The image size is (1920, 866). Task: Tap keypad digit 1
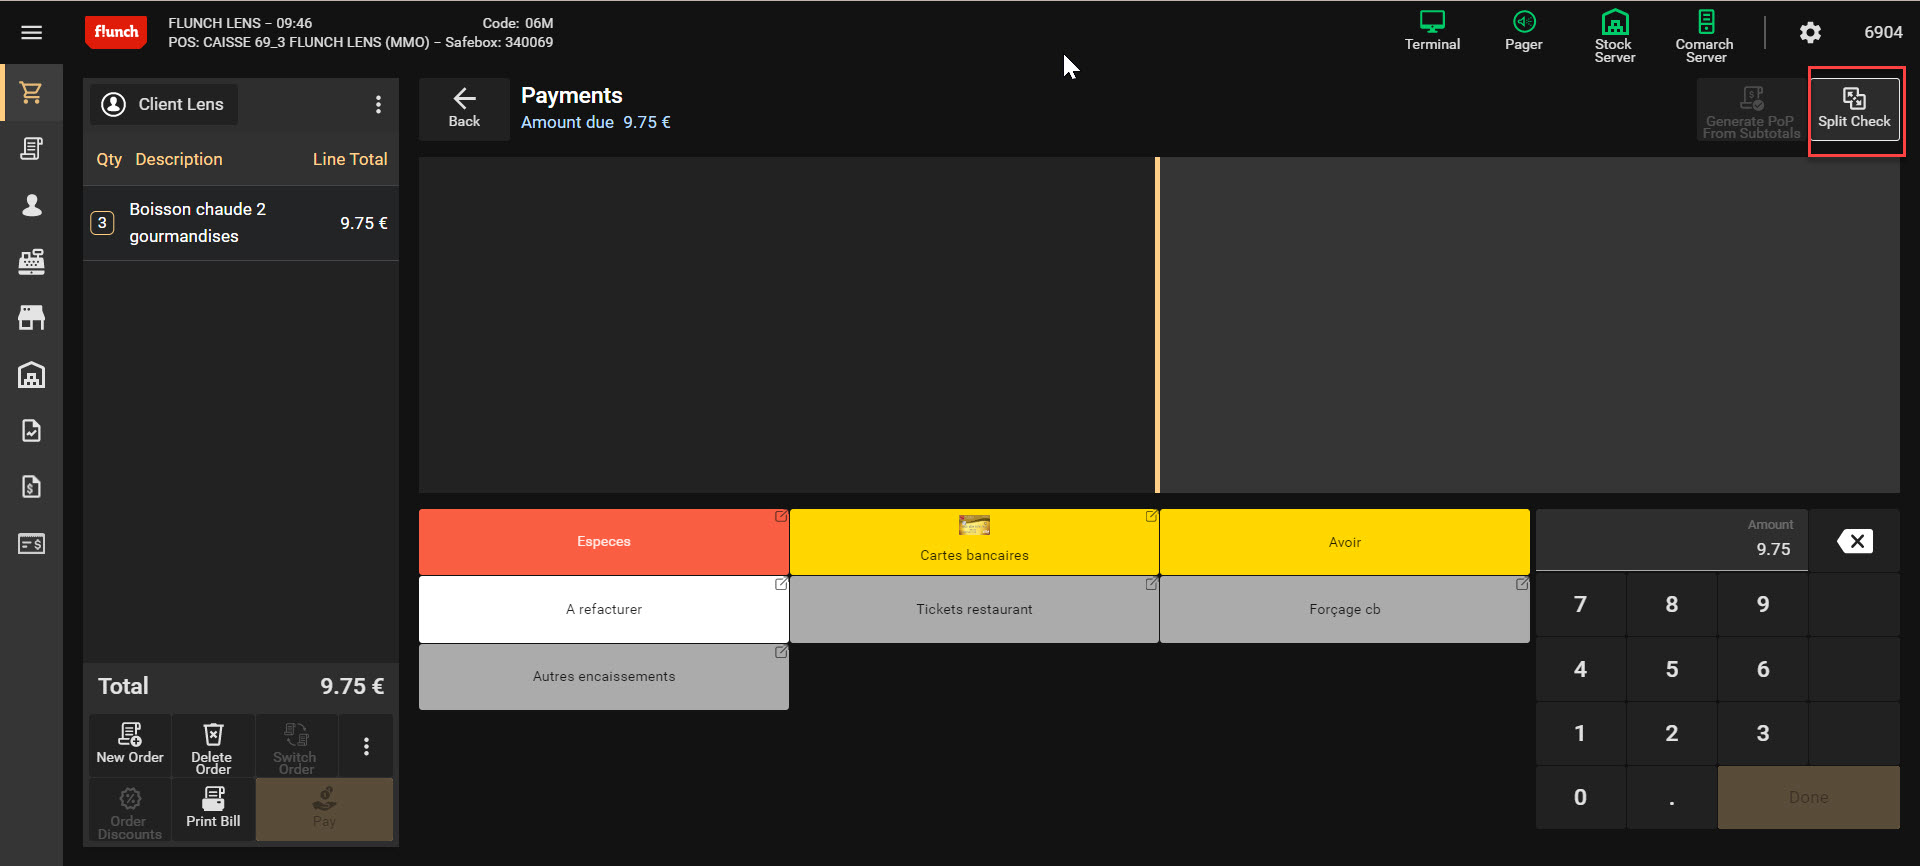[1580, 733]
